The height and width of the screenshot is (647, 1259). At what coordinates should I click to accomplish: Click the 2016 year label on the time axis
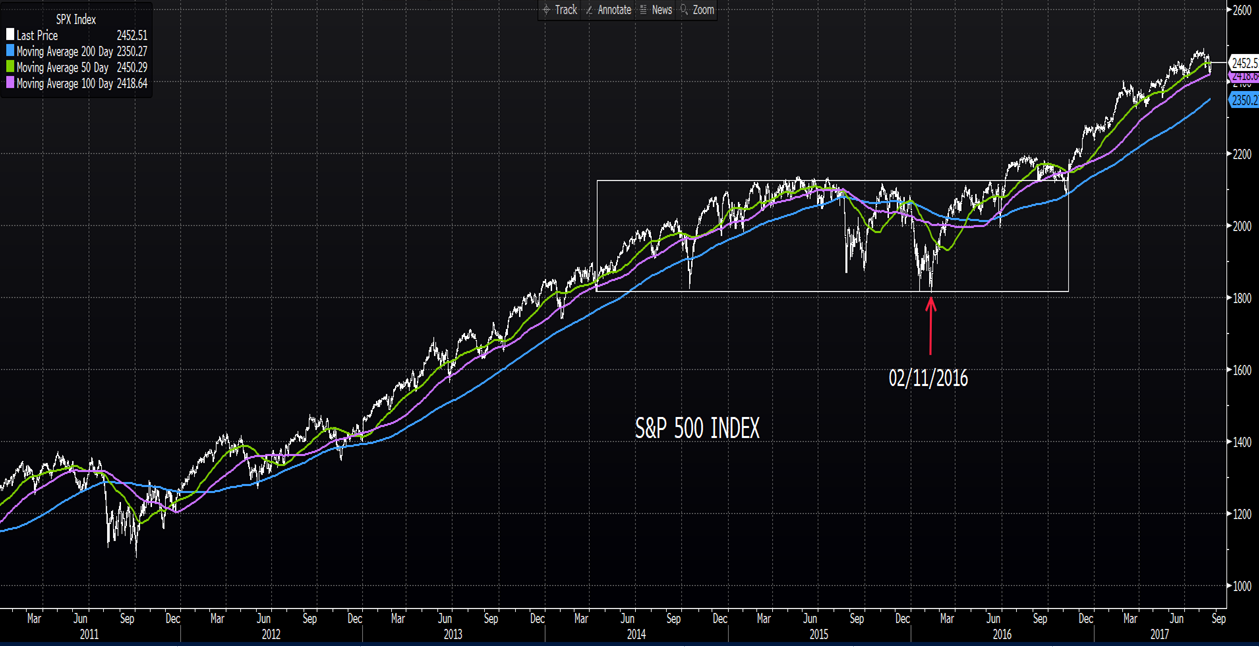click(1002, 634)
